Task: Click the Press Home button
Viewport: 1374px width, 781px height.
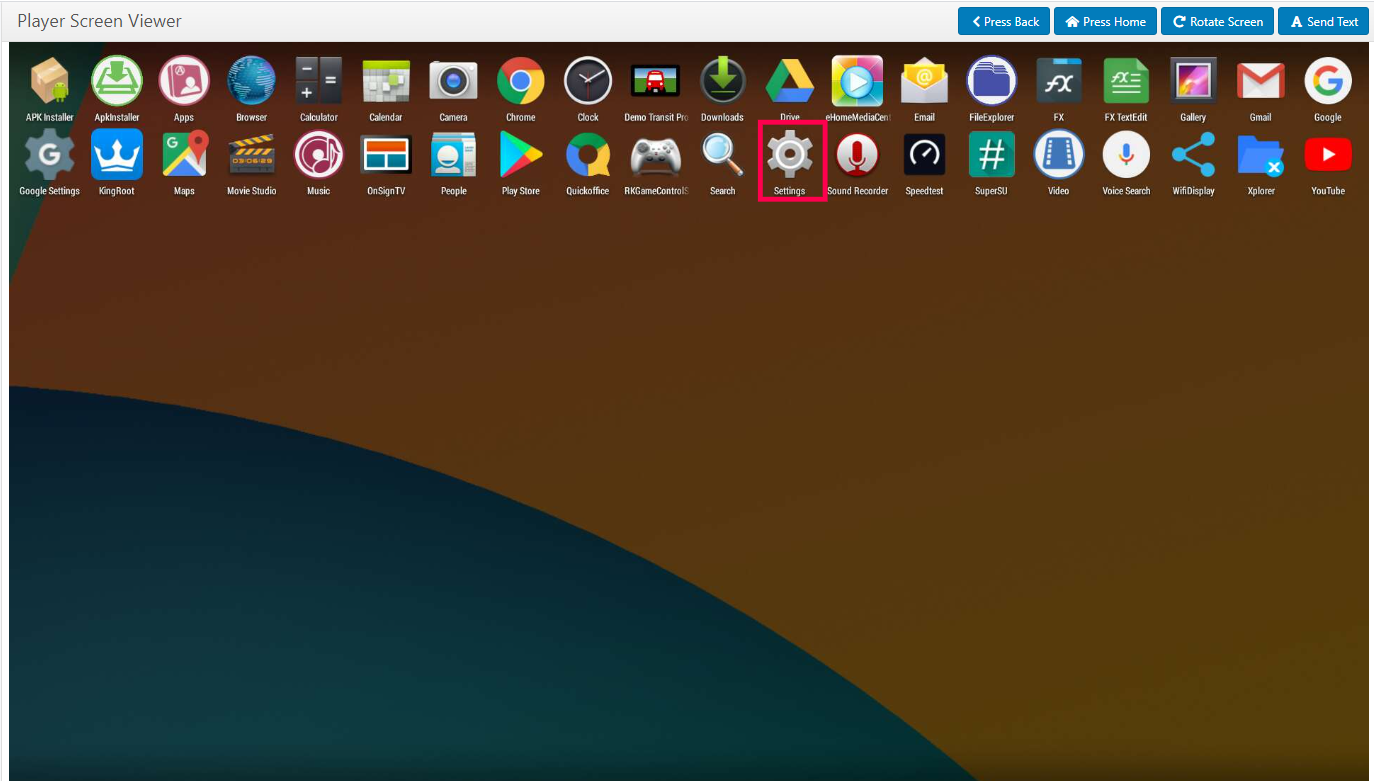Action: (x=1105, y=21)
